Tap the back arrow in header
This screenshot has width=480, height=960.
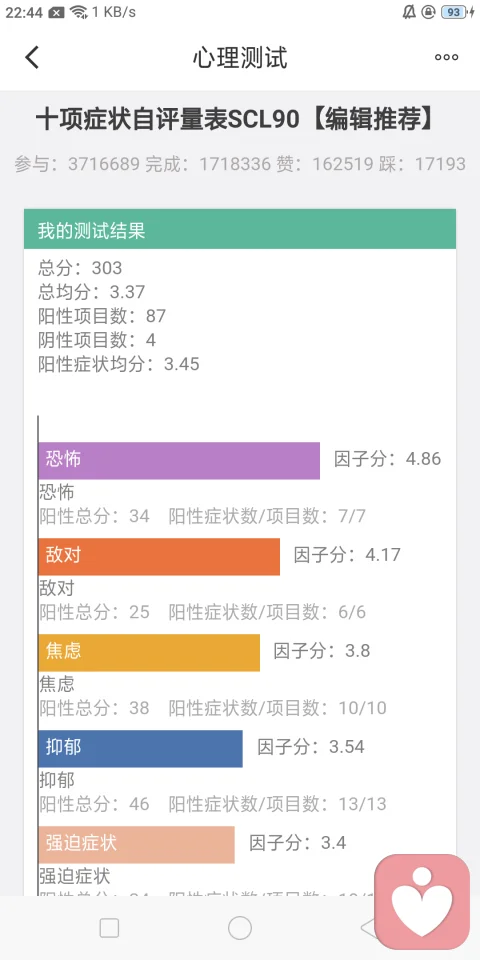tap(32, 58)
